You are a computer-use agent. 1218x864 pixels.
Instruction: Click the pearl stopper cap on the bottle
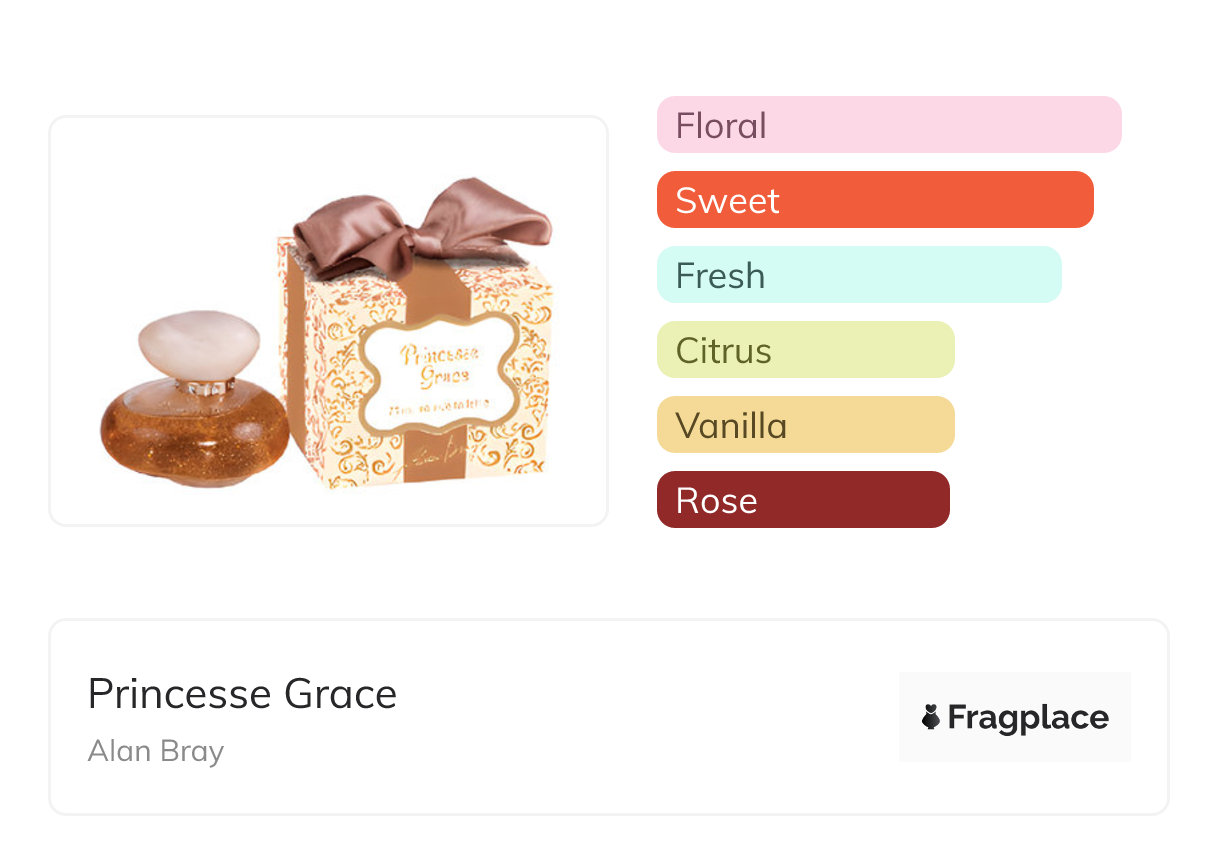[199, 346]
